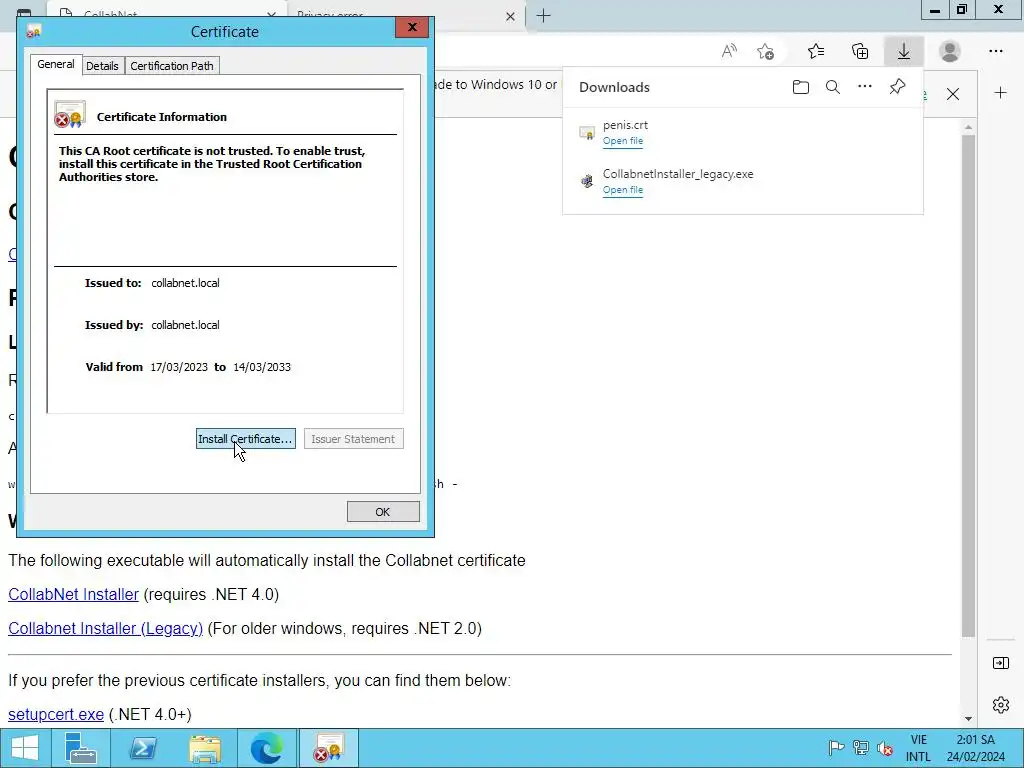Image resolution: width=1024 pixels, height=768 pixels.
Task: Follow the CollabNet Installer link
Action: click(73, 594)
